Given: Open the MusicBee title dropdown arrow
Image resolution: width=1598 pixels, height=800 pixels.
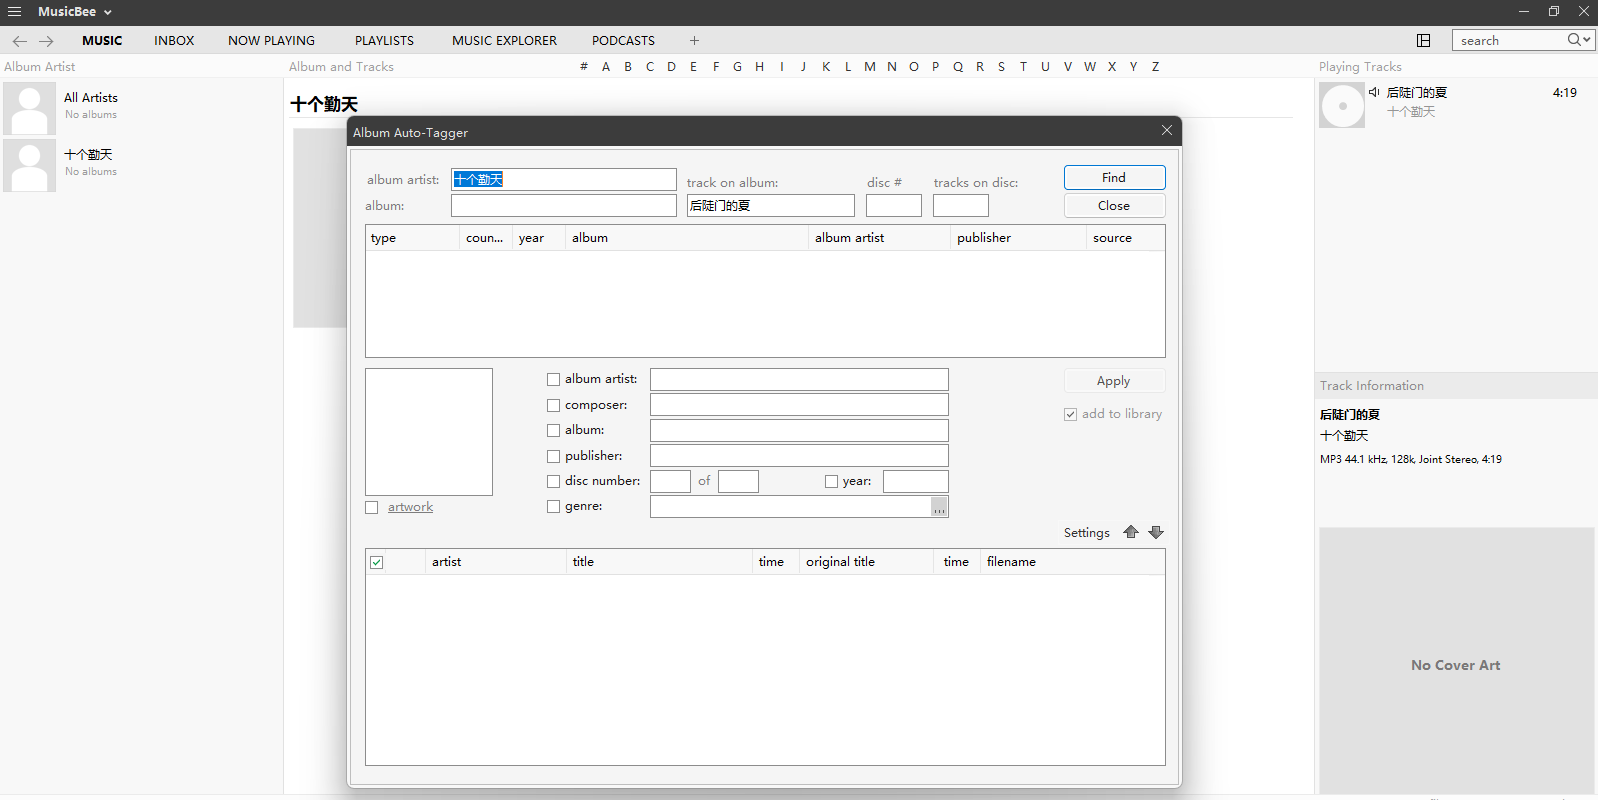Looking at the screenshot, I should coord(107,12).
